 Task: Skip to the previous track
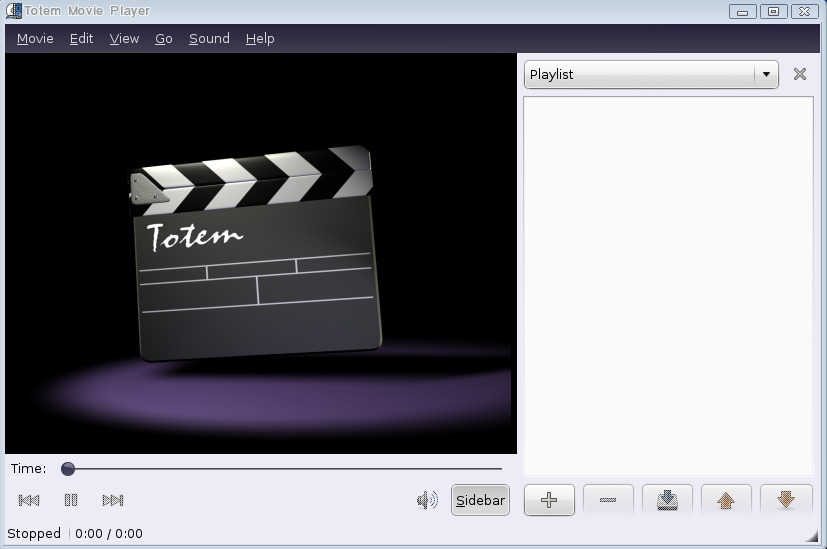point(29,500)
